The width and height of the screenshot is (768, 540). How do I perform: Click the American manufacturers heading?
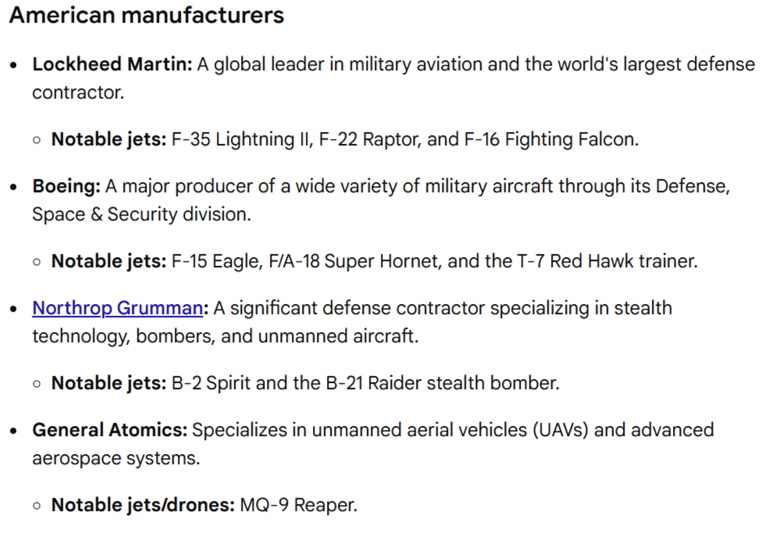click(x=147, y=16)
